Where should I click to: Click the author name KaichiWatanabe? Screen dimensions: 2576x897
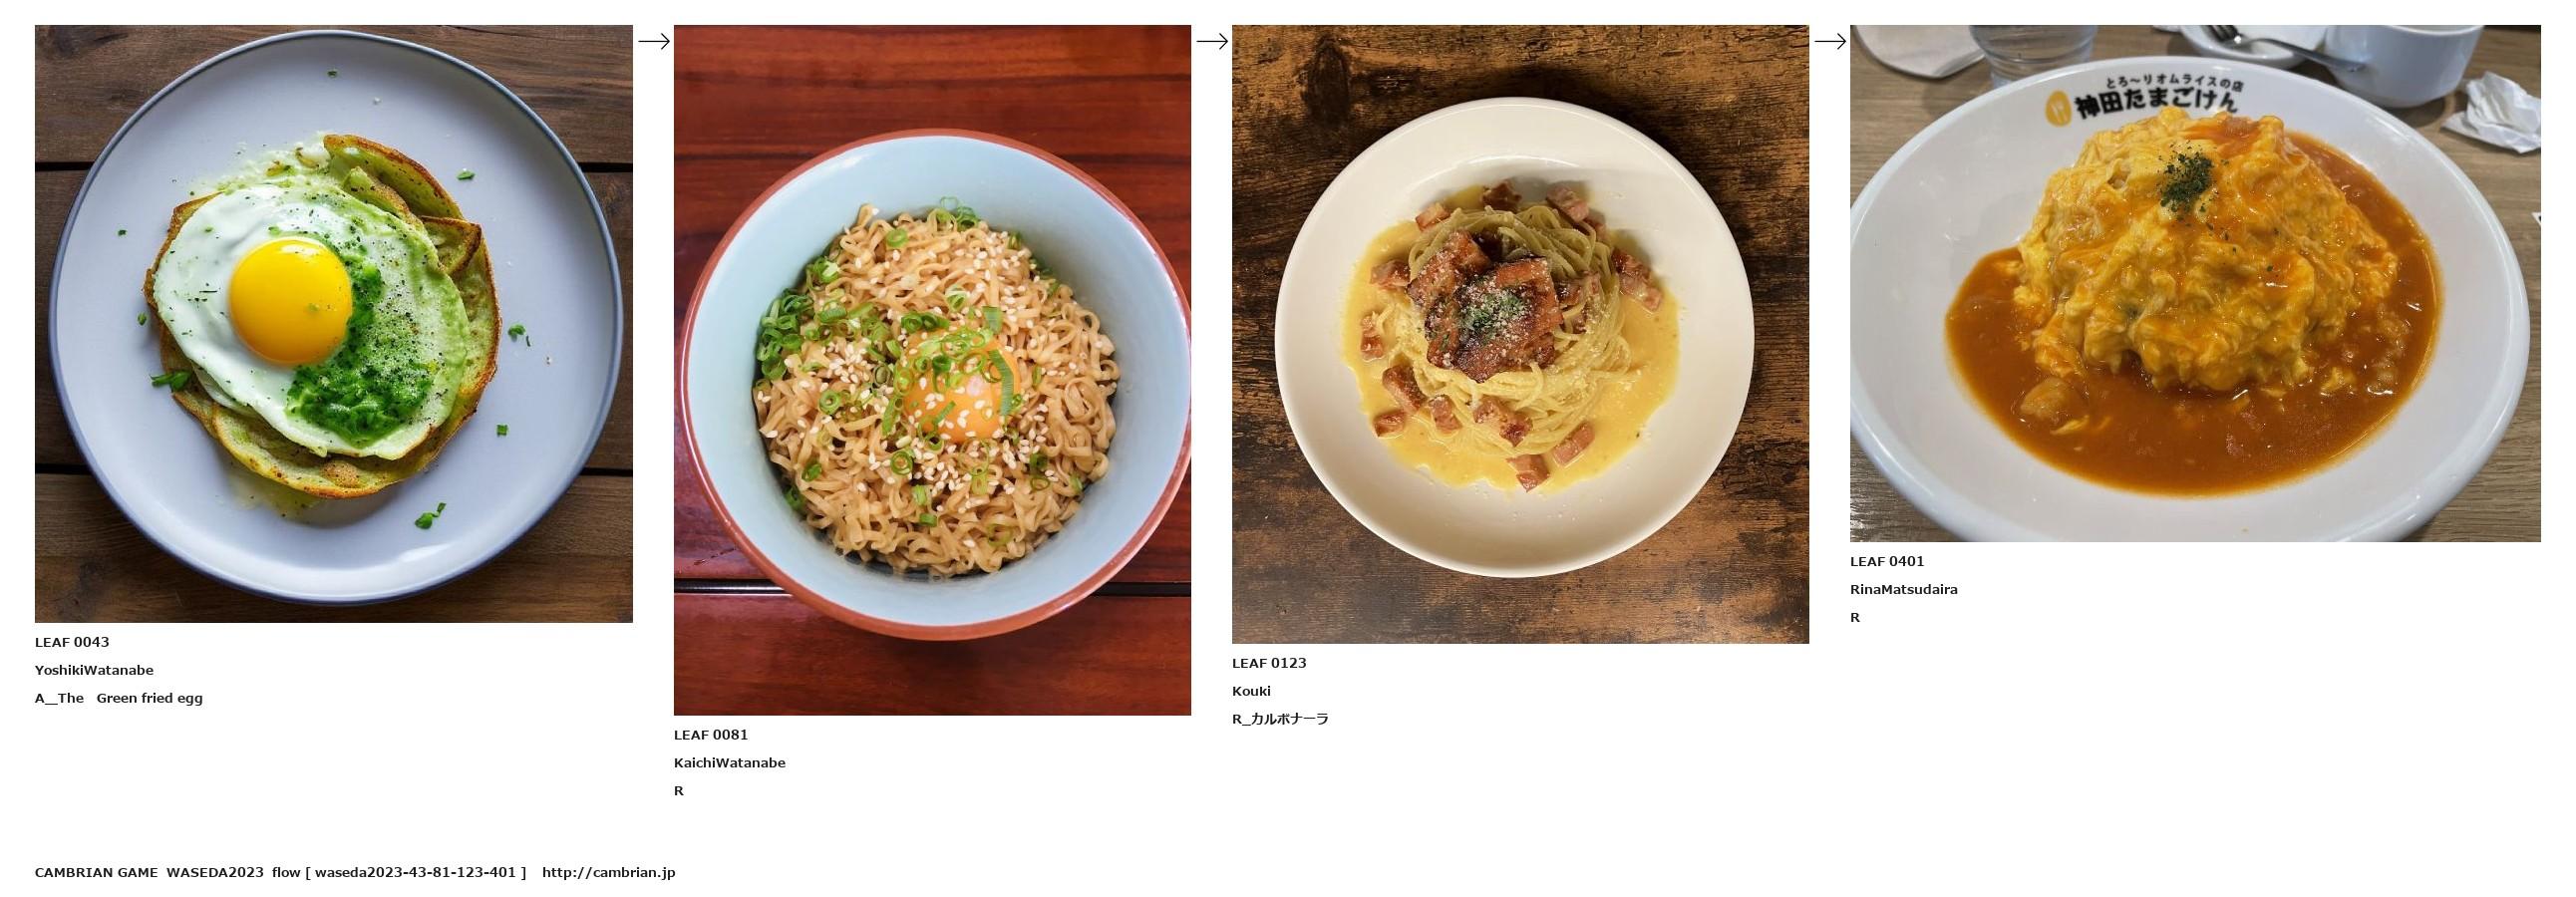click(x=730, y=762)
